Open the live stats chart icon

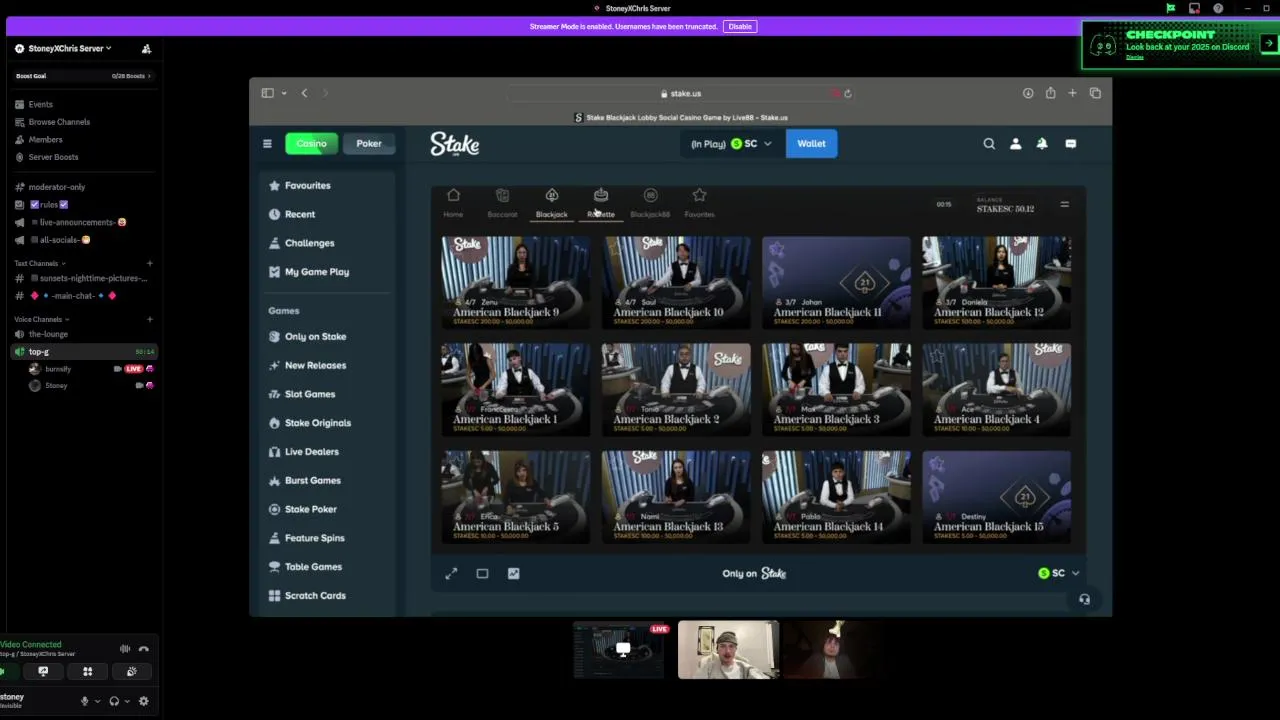(x=514, y=573)
